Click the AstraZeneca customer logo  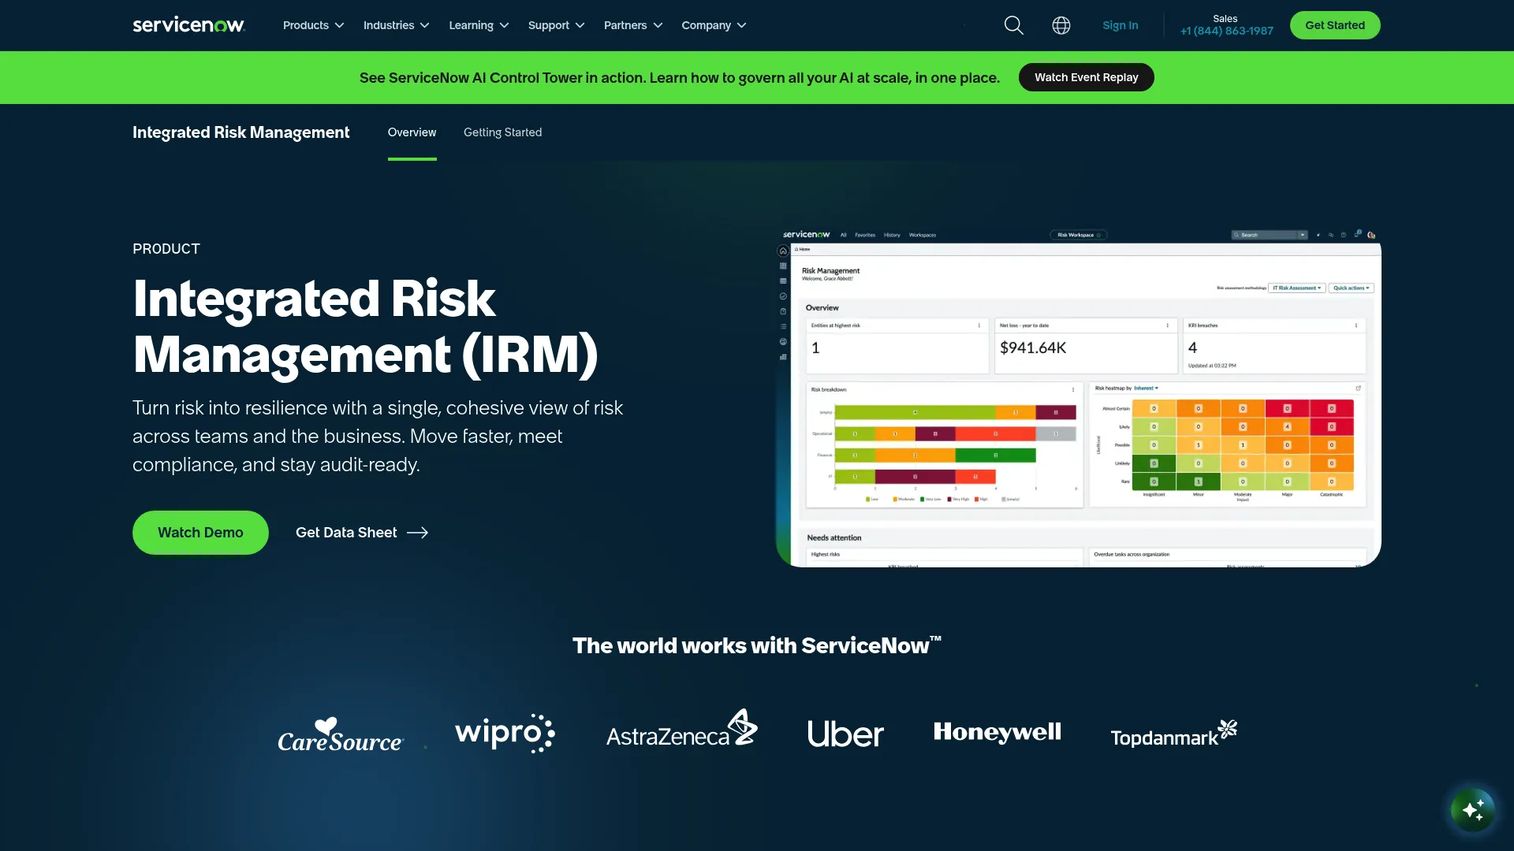pos(682,729)
